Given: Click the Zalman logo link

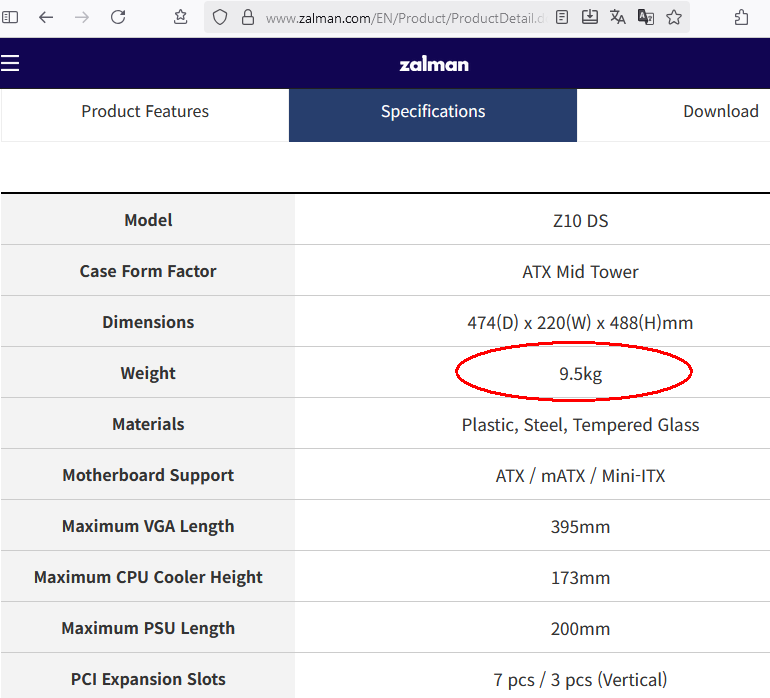Looking at the screenshot, I should click(x=434, y=64).
